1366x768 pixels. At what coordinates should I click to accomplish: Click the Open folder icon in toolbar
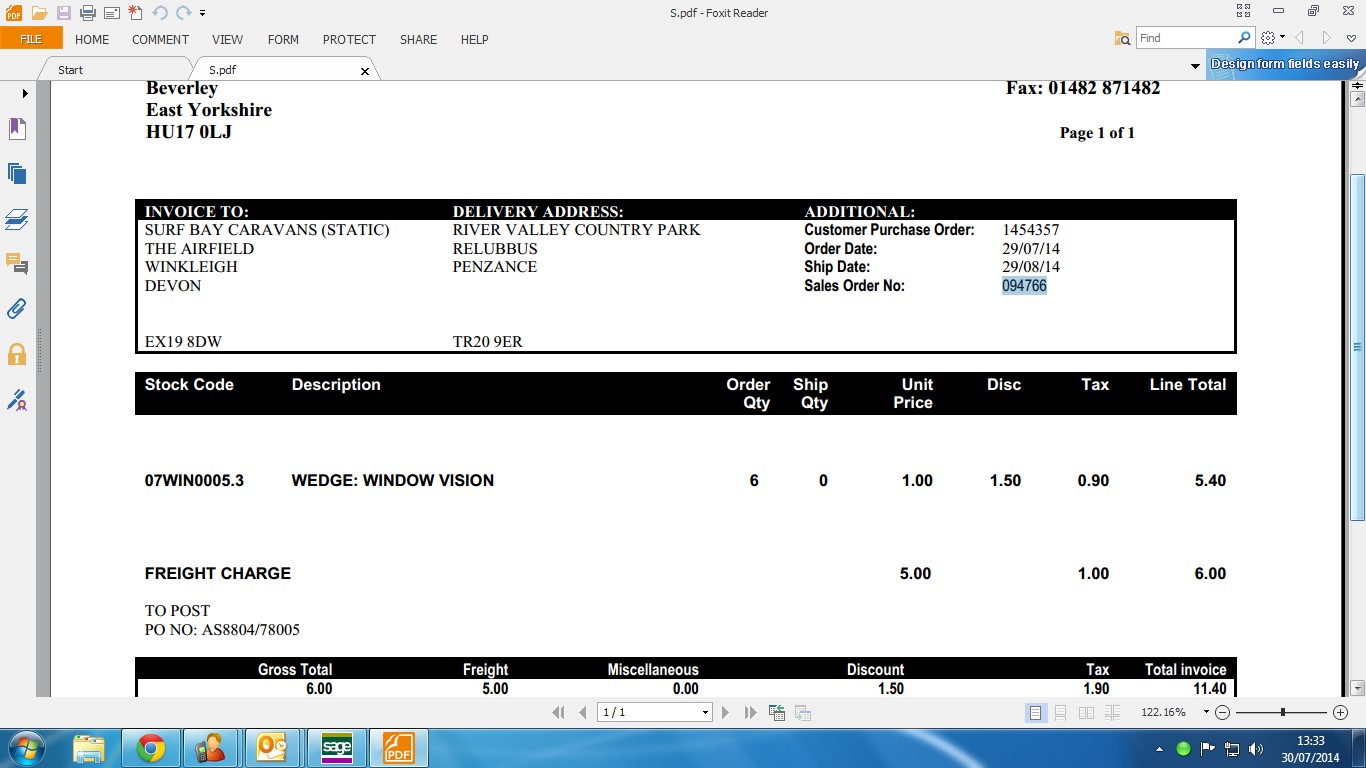39,13
